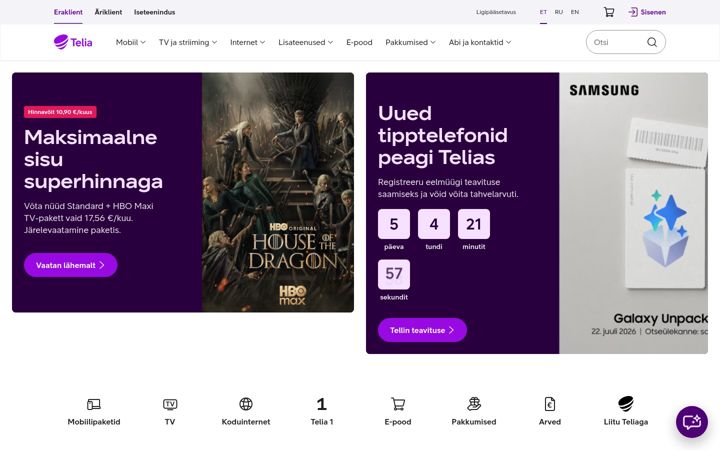This screenshot has height=450, width=720.
Task: Expand the Abi ja kontaktid menu
Action: coord(479,42)
